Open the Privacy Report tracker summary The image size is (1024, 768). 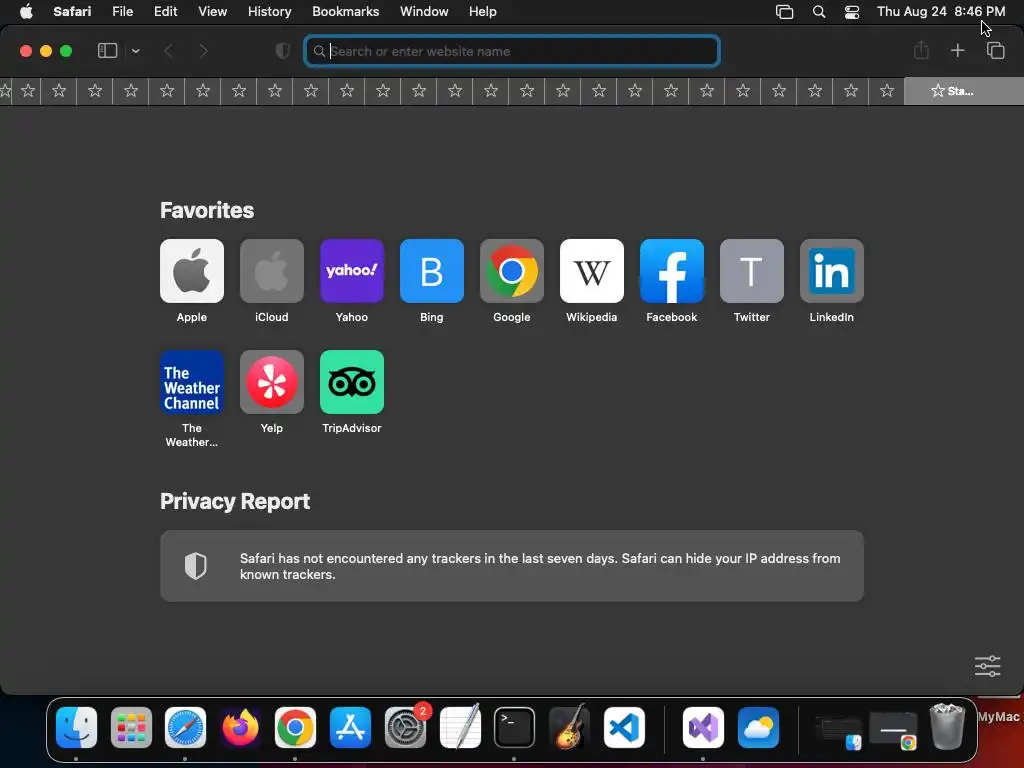click(511, 566)
